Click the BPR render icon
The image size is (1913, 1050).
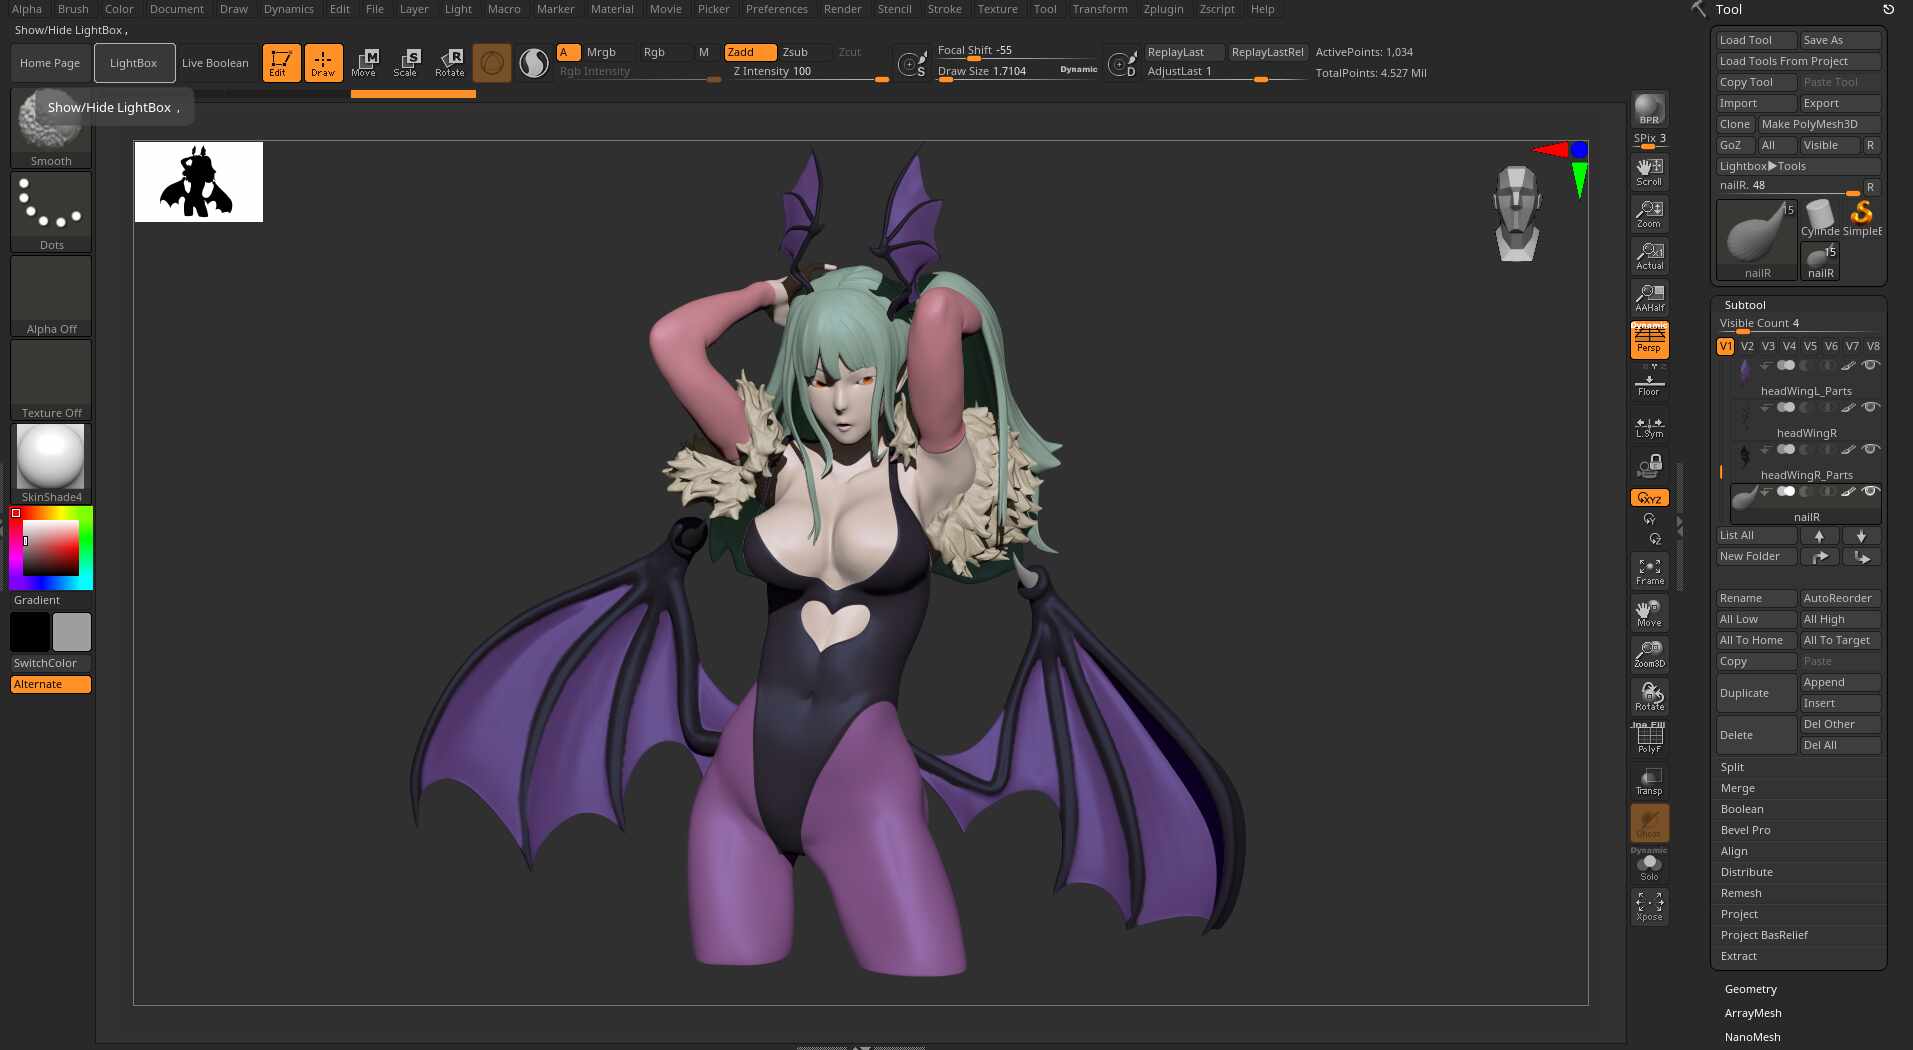pyautogui.click(x=1649, y=109)
